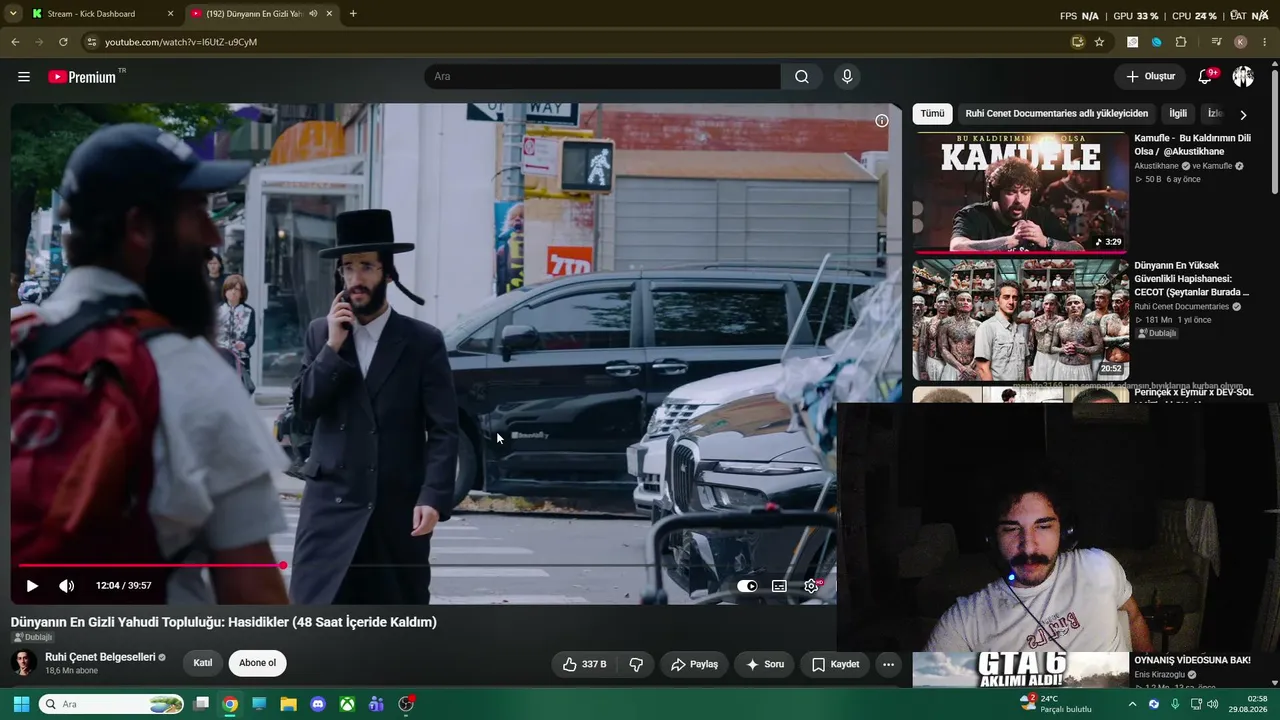Viewport: 1280px width, 720px height.
Task: Show hidden system tray icons
Action: [x=1132, y=704]
